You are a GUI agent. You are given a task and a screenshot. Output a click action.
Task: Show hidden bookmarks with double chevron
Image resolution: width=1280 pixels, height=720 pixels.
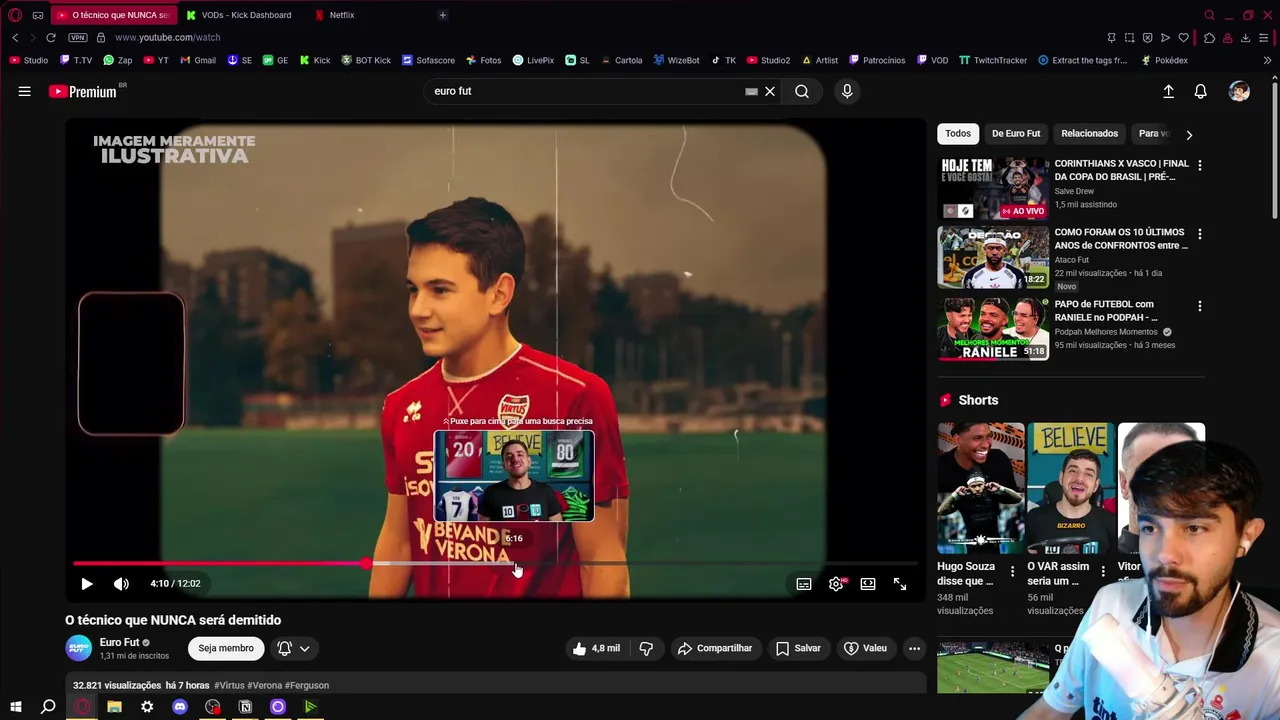(x=1268, y=60)
